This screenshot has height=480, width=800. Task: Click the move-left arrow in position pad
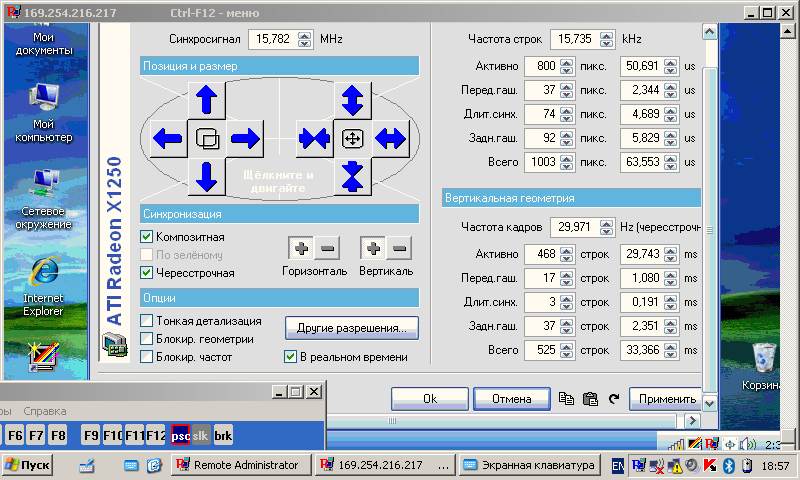point(167,137)
